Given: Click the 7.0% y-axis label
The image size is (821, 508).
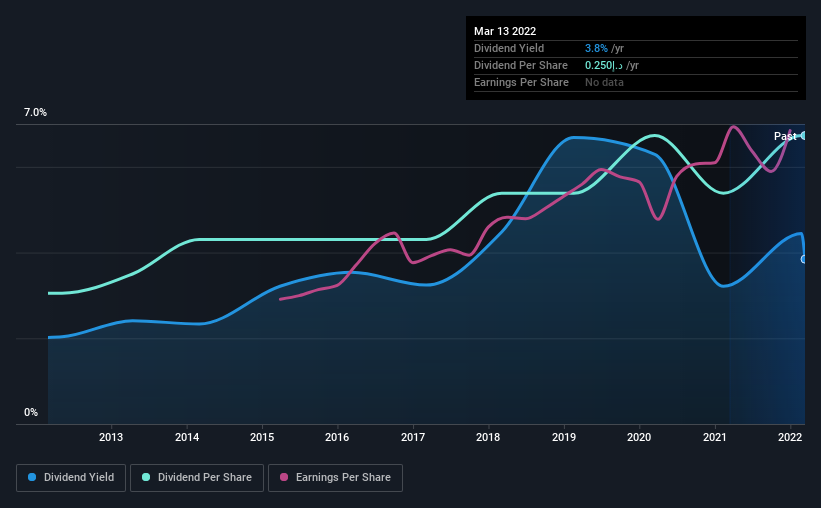Looking at the screenshot, I should pos(35,113).
